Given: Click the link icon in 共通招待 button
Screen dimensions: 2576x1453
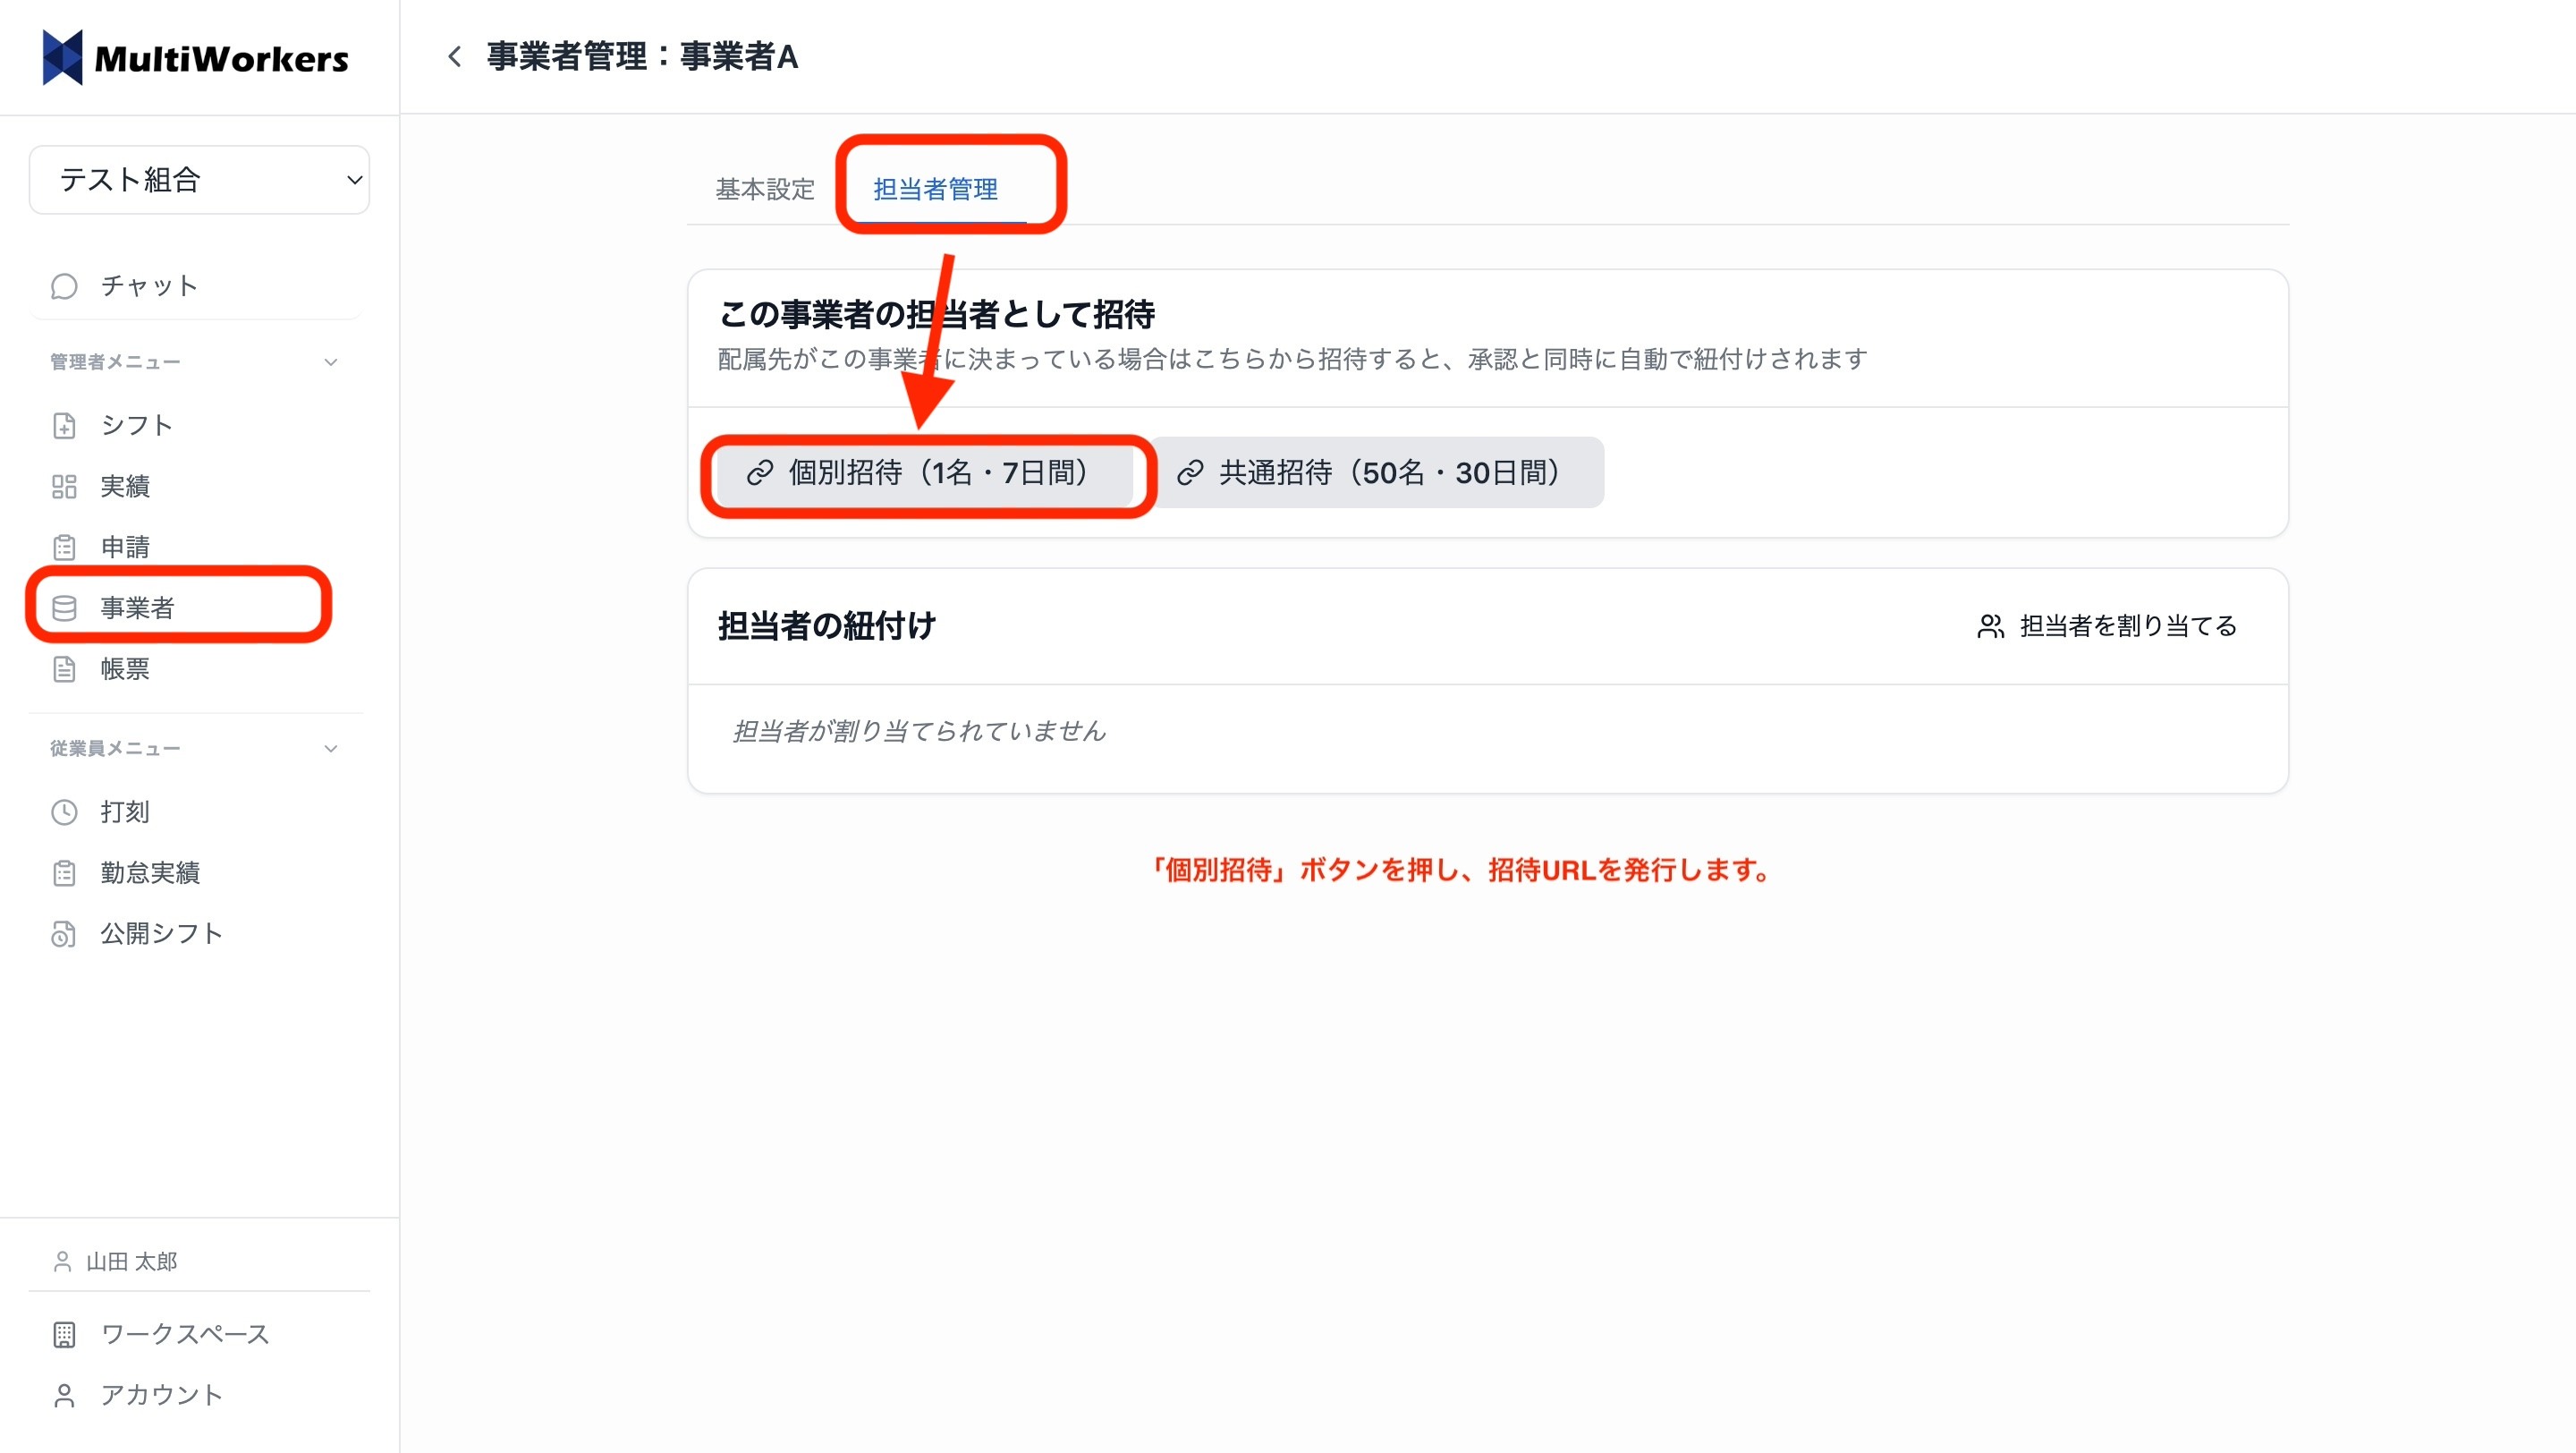Looking at the screenshot, I should [1190, 472].
